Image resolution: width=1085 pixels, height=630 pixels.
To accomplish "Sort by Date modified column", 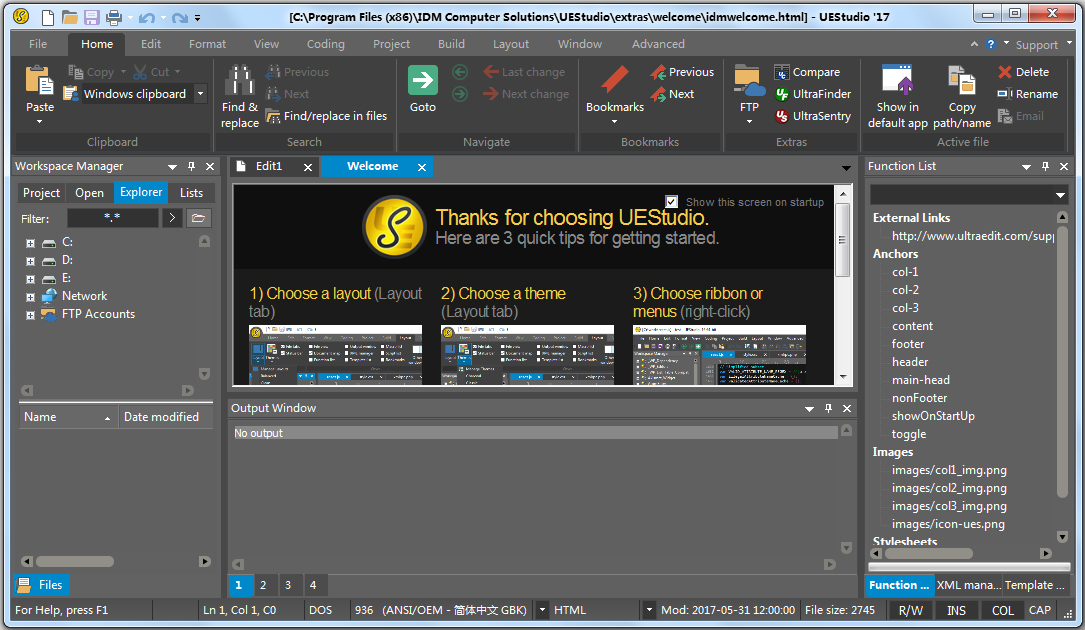I will 165,417.
